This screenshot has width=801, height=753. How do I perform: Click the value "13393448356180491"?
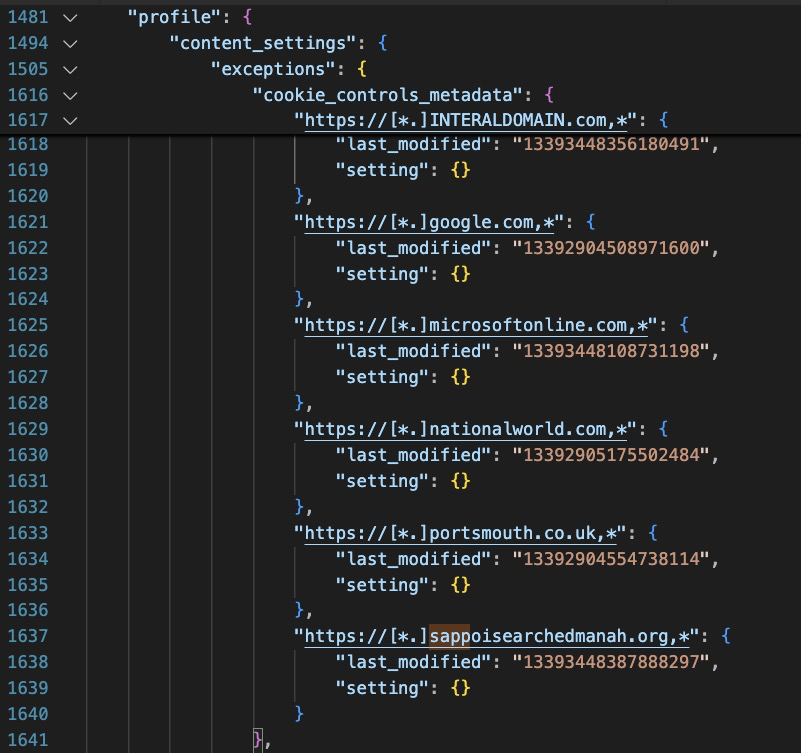tap(611, 145)
